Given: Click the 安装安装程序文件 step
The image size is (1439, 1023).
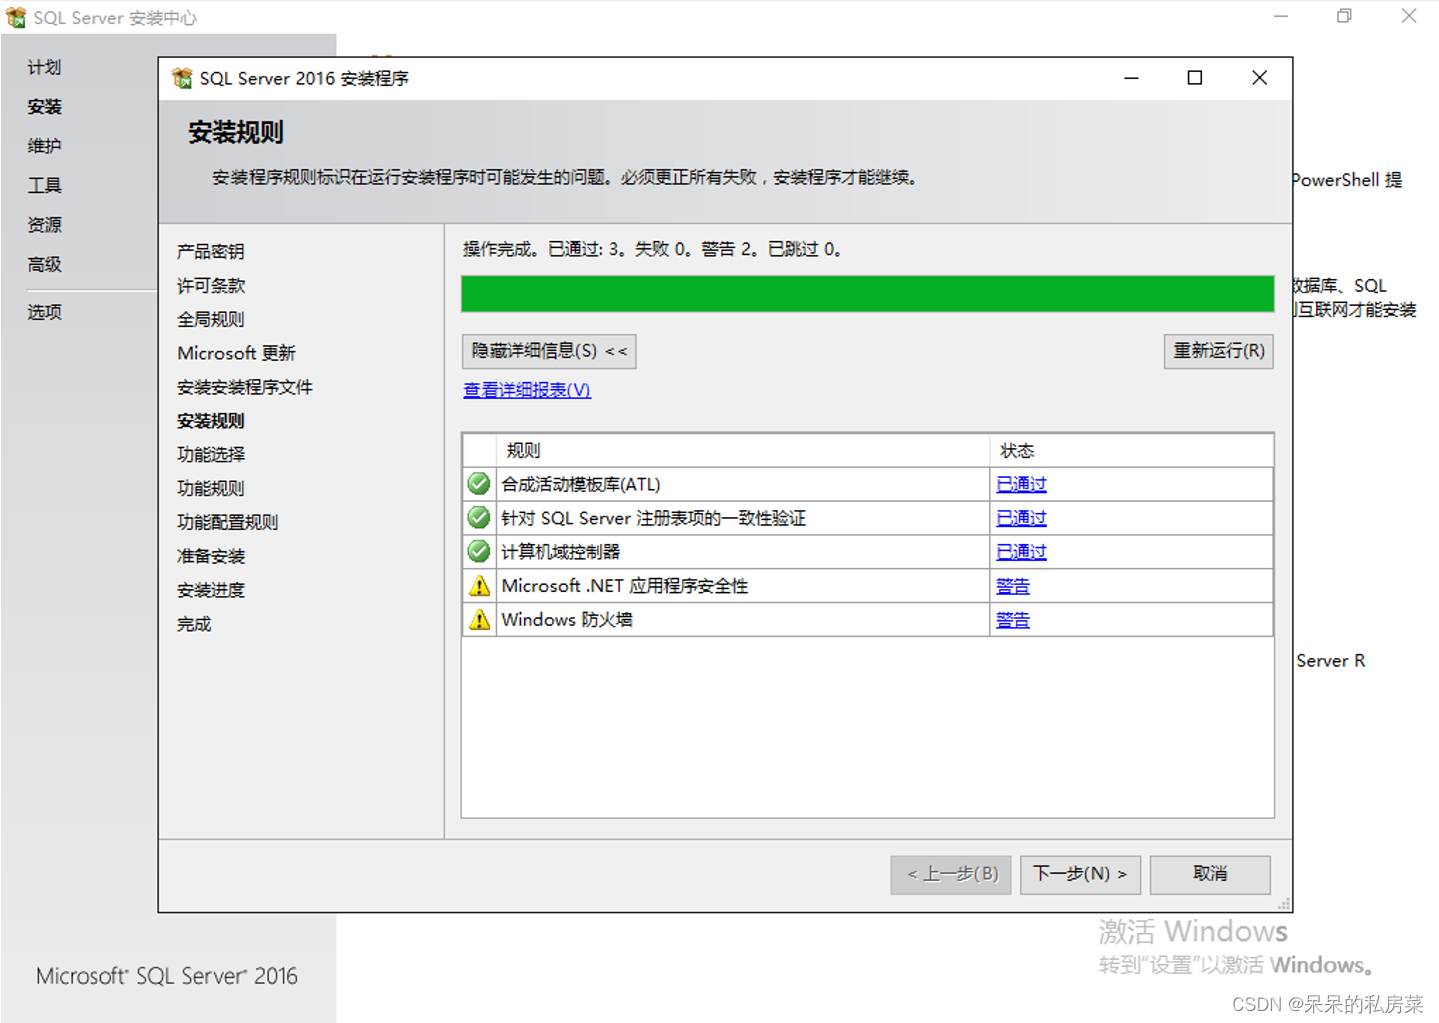Looking at the screenshot, I should point(245,387).
